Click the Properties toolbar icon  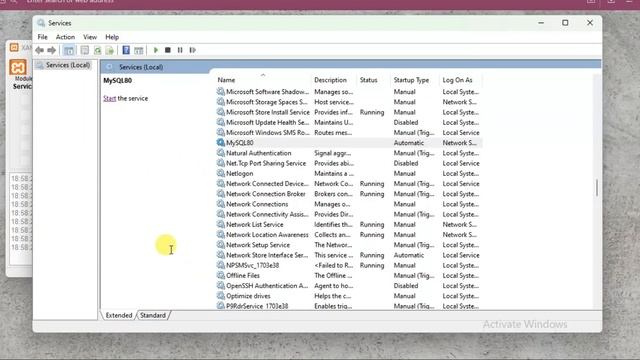click(84, 50)
